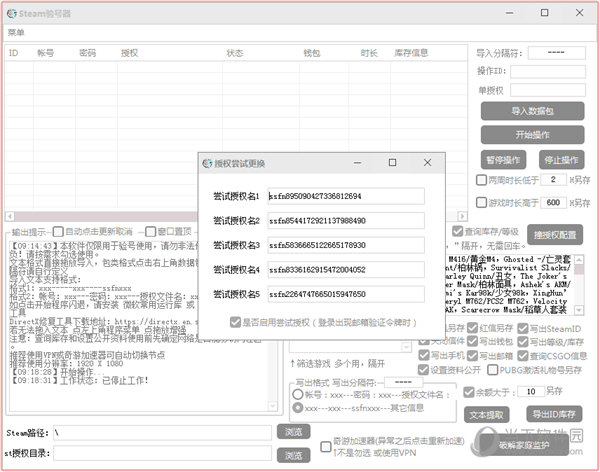Click the st授权目录 input field
The height and width of the screenshot is (472, 600).
coord(162,453)
